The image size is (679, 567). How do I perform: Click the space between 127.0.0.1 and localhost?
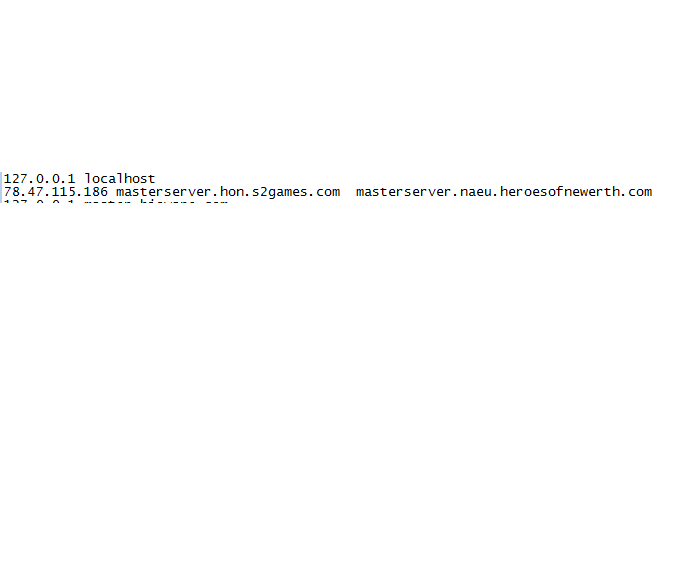pyautogui.click(x=80, y=178)
